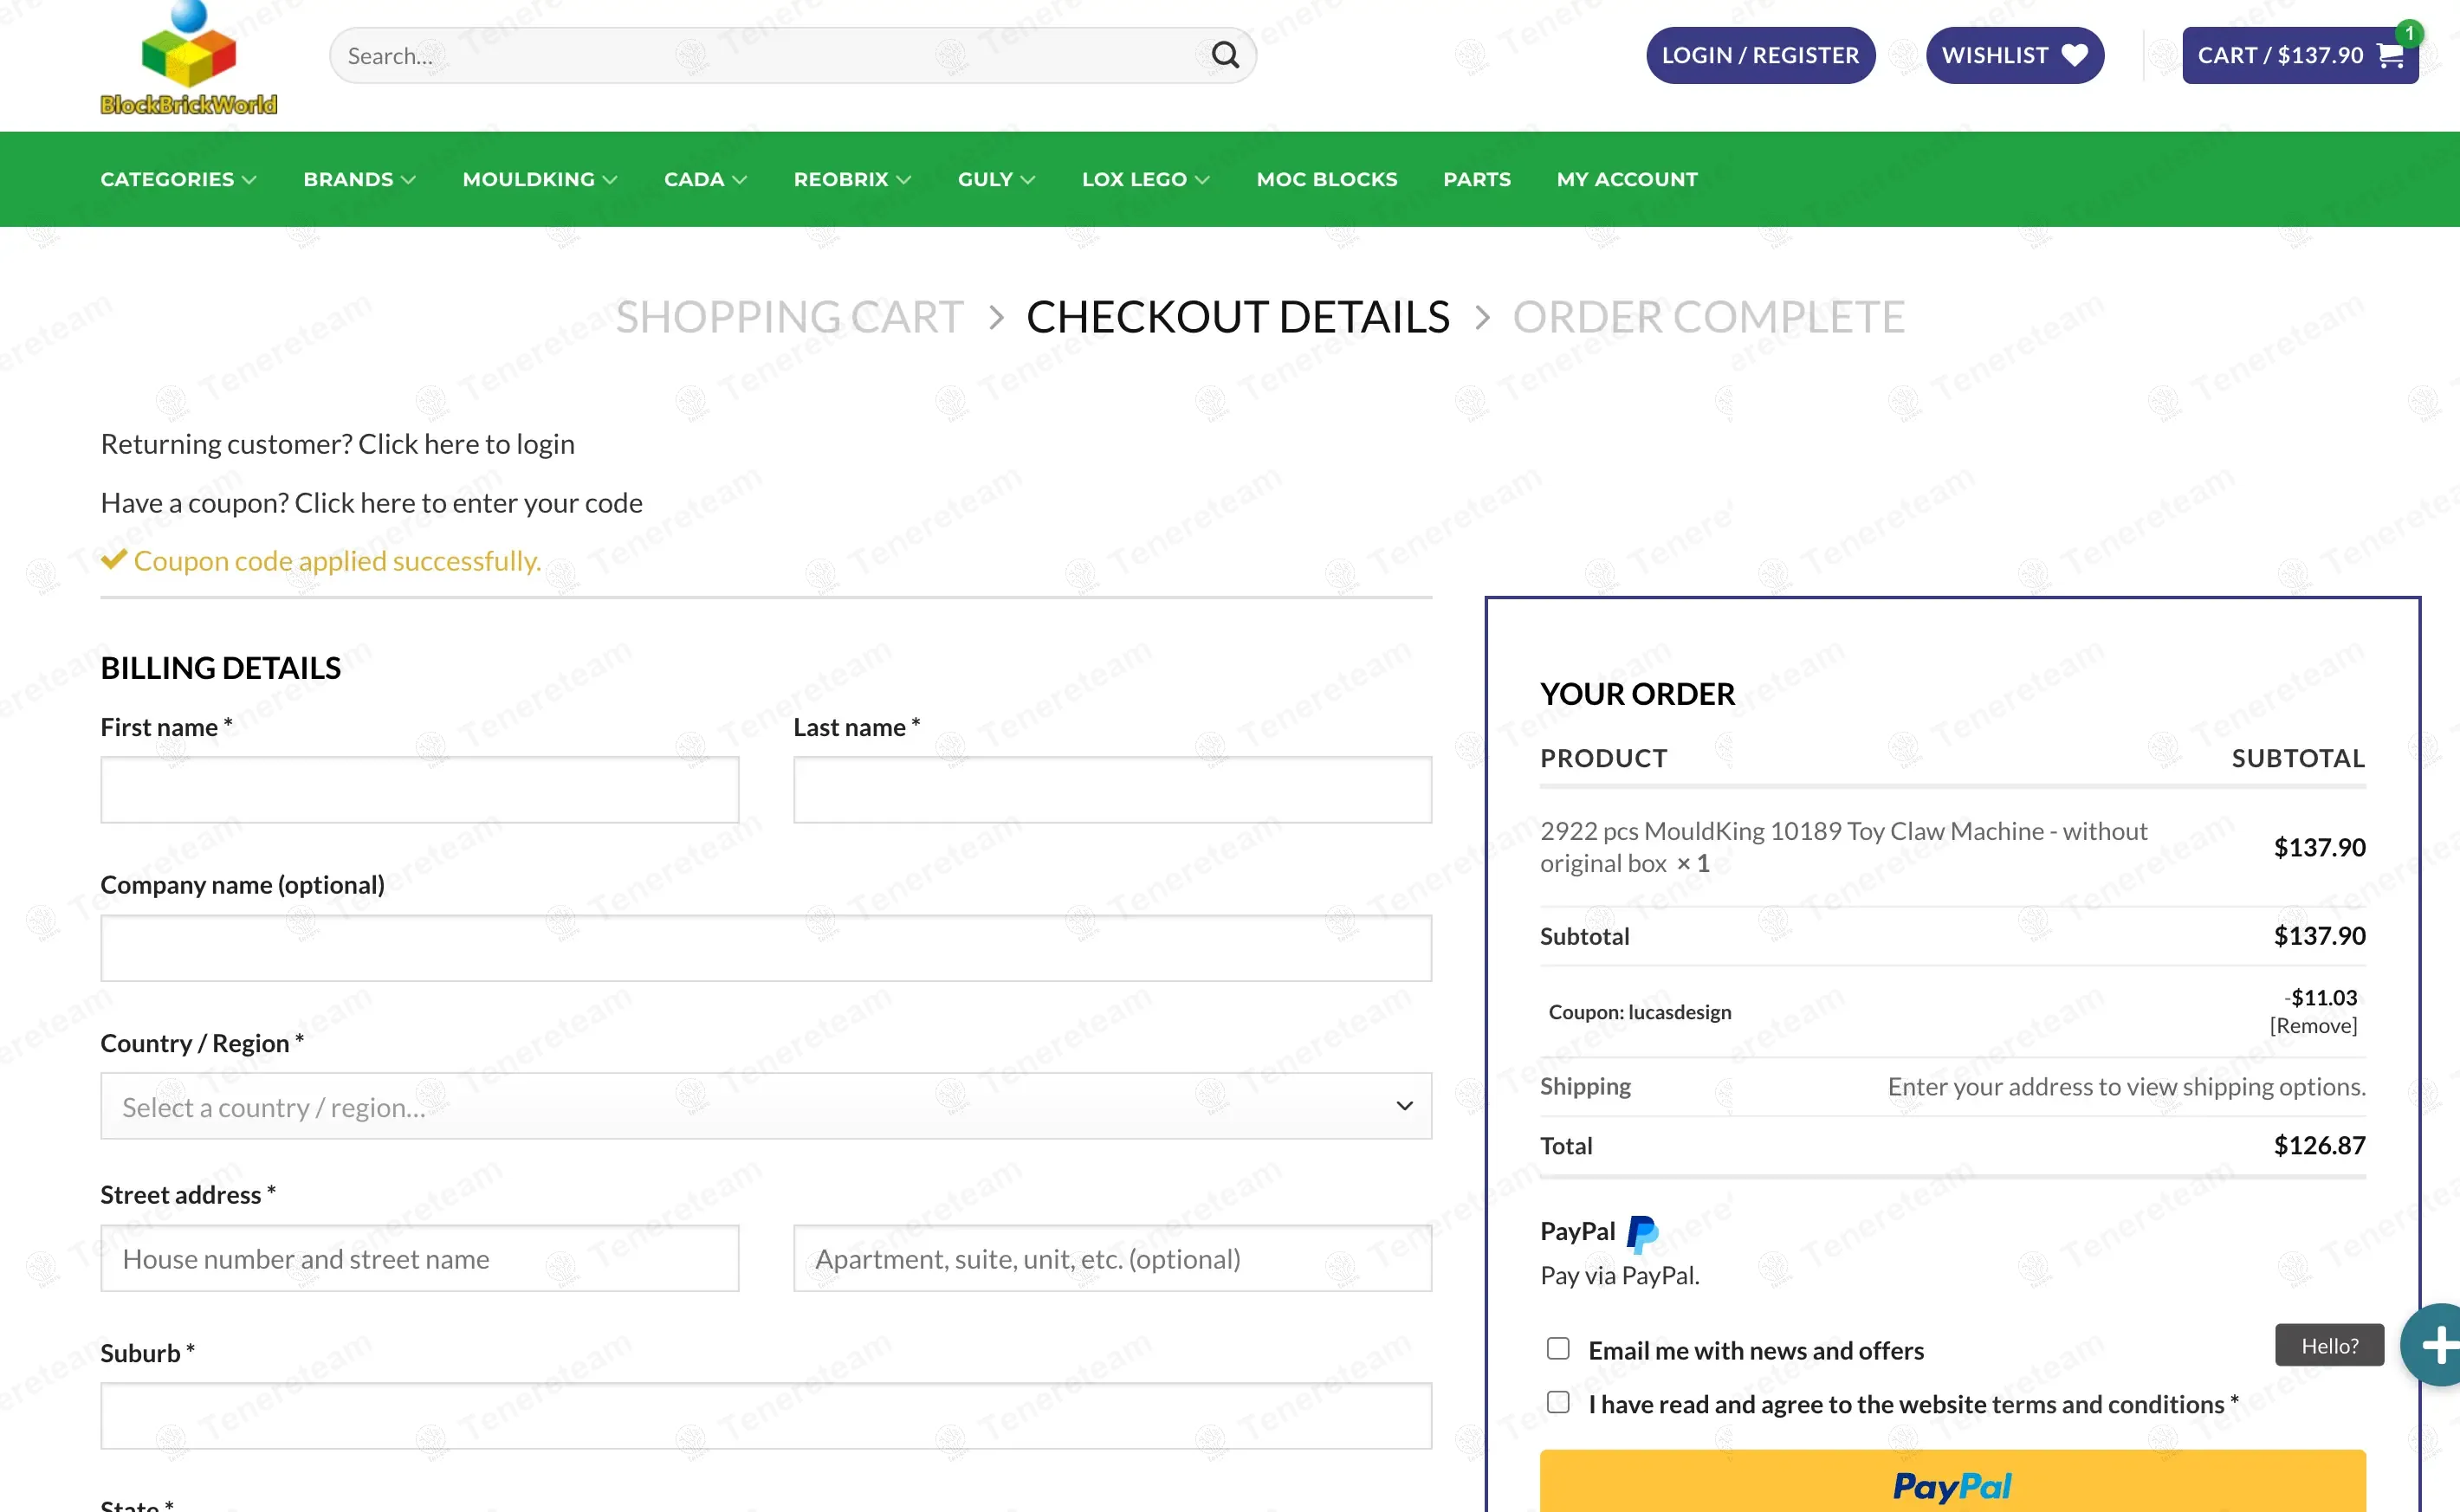Click breadcrumb arrow after Shopping Cart
2460x1512 pixels.
[x=995, y=318]
